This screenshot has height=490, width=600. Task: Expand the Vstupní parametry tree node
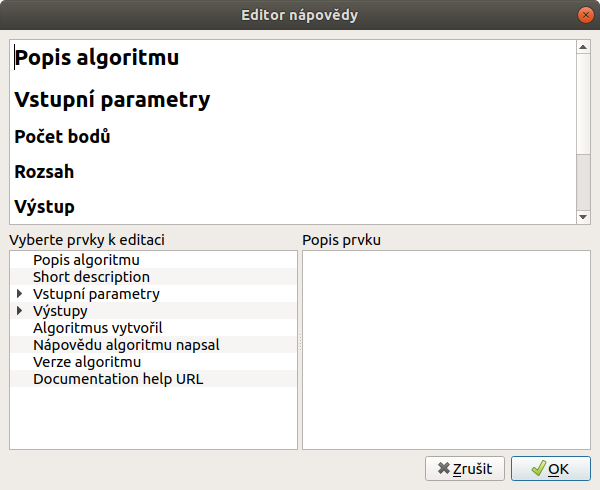pos(20,294)
